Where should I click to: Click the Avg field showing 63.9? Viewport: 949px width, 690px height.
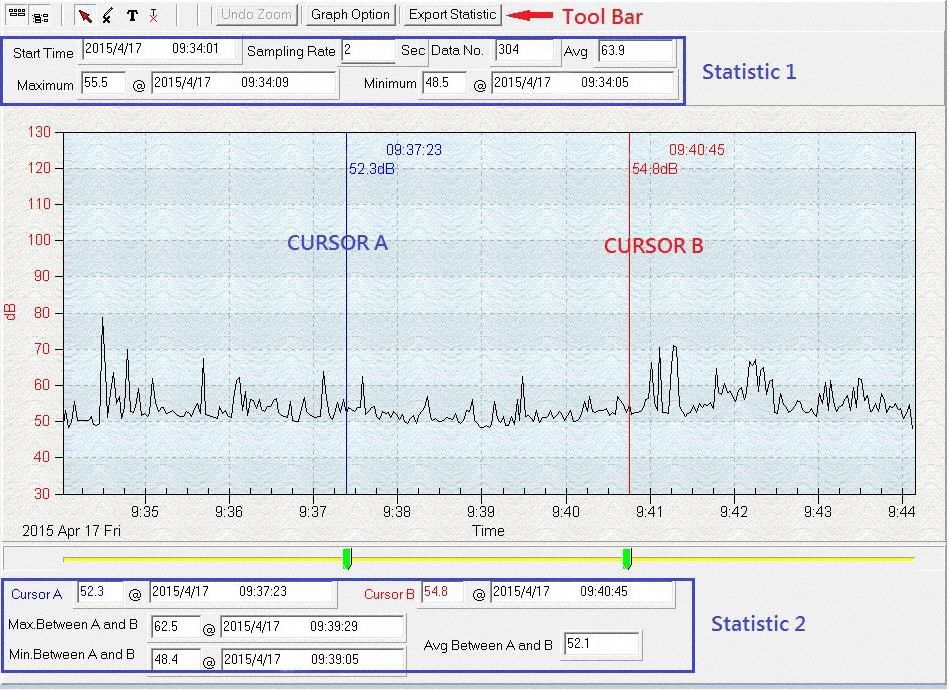click(635, 51)
